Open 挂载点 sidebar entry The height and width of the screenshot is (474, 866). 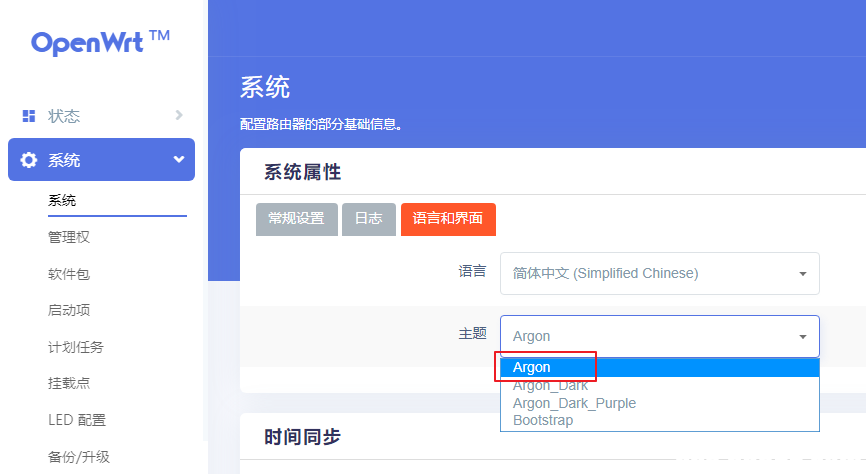click(69, 383)
